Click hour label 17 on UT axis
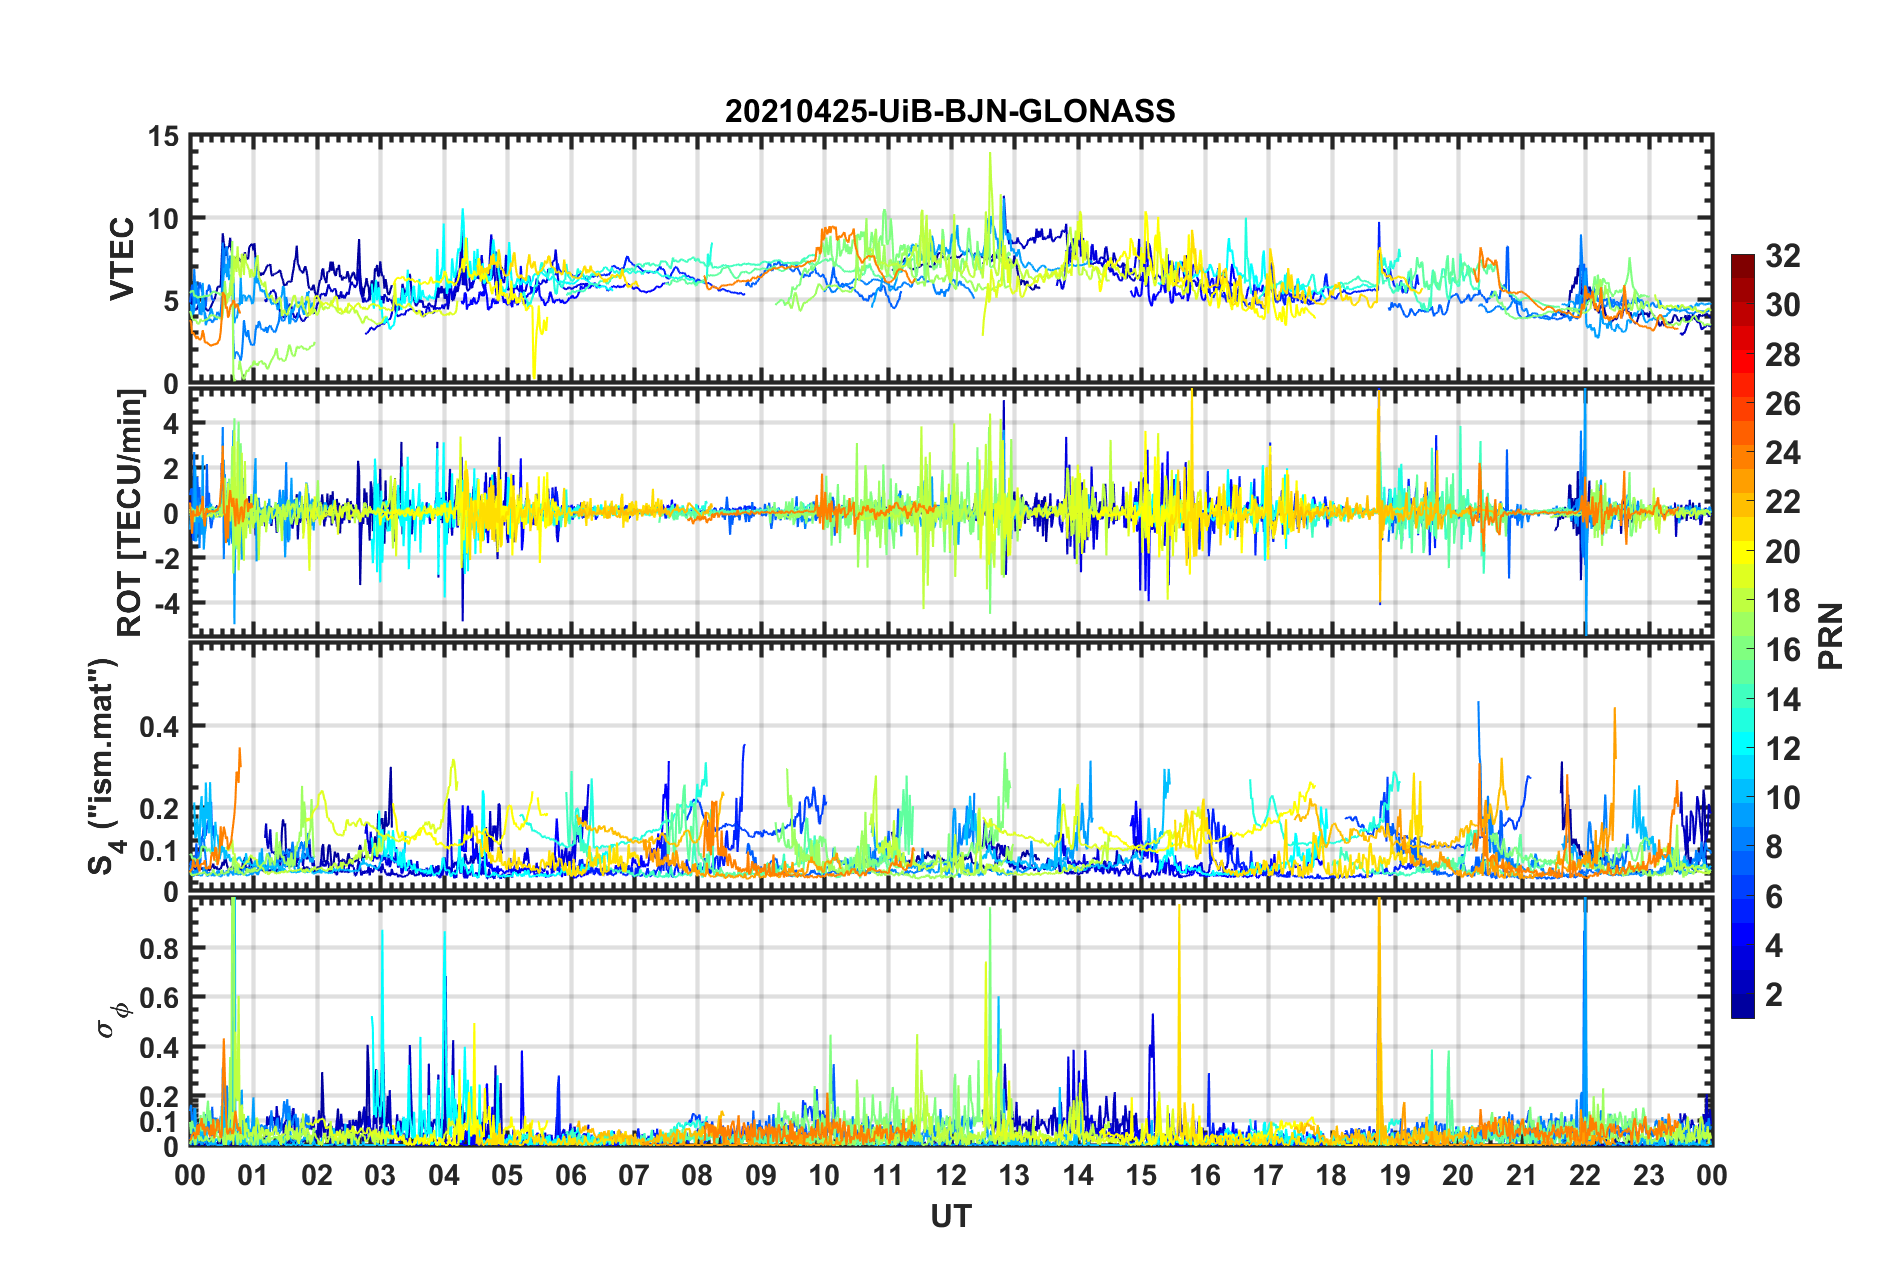 coord(1268,1175)
